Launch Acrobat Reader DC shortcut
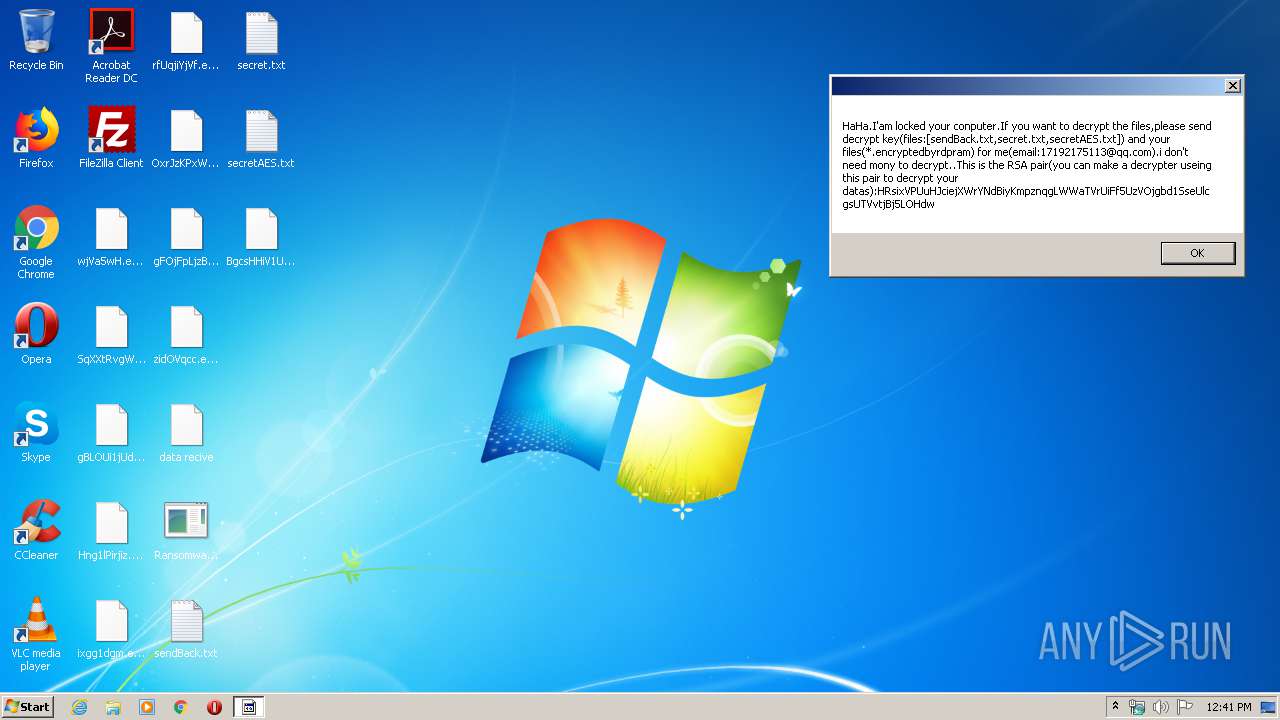This screenshot has width=1280, height=720. coord(111,45)
